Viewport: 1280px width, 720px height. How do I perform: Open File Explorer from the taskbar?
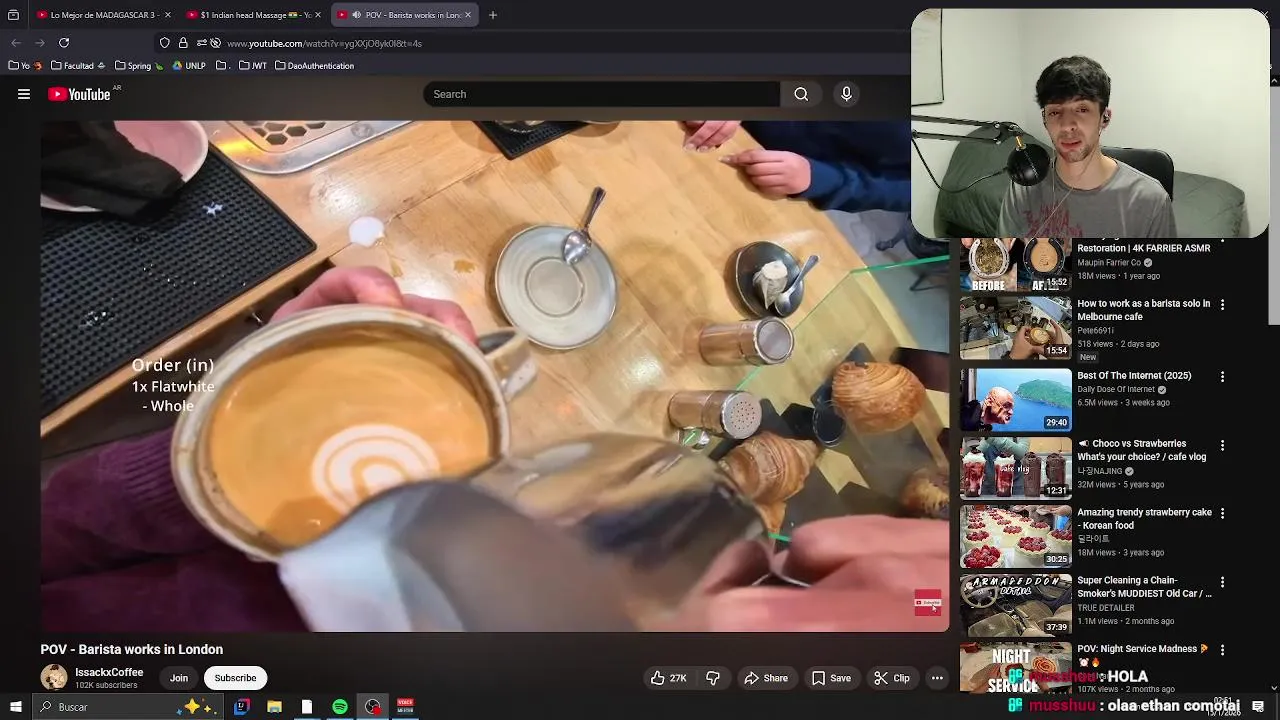(x=274, y=707)
